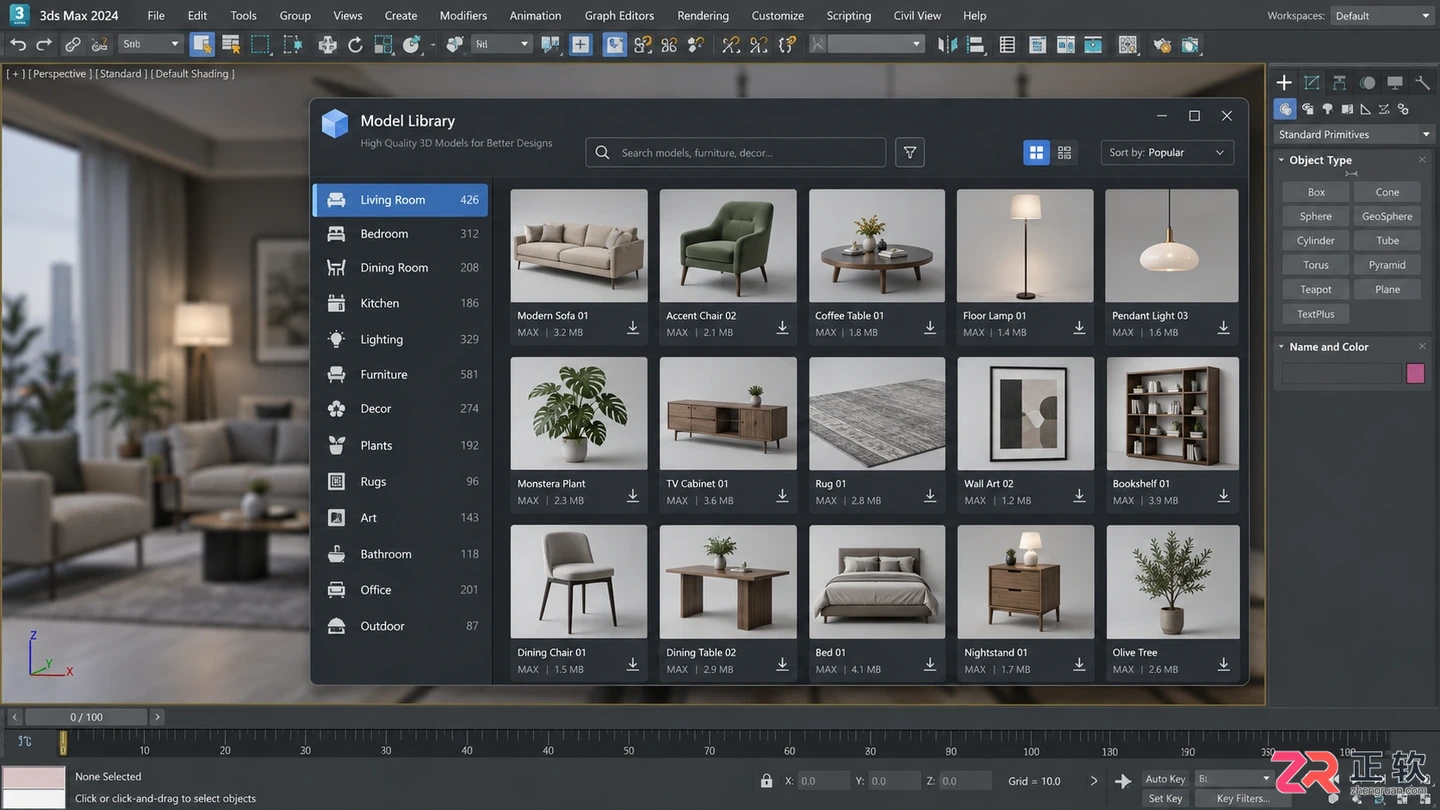This screenshot has width=1440, height=810.
Task: Click the Undo arrow in the main toolbar
Action: pos(18,44)
